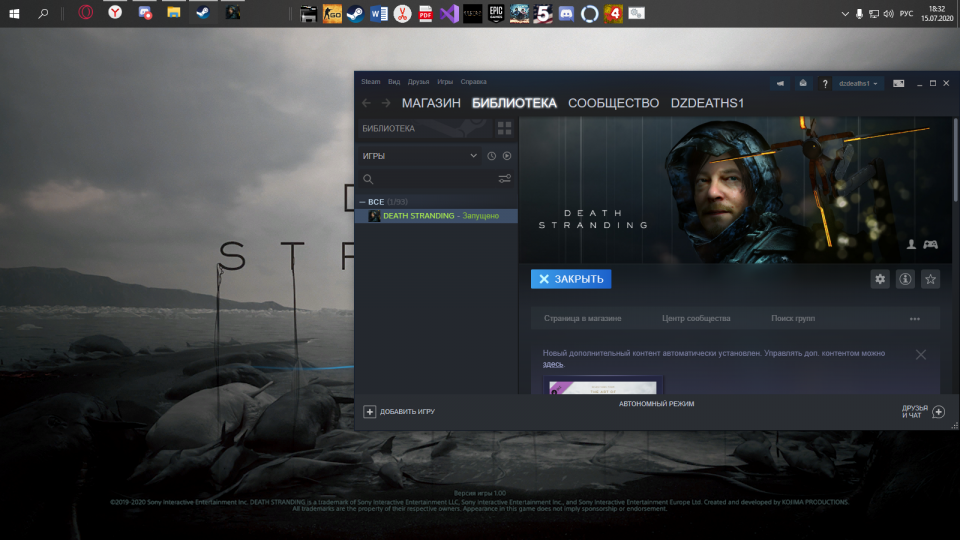Click the Steam help question mark

825,83
